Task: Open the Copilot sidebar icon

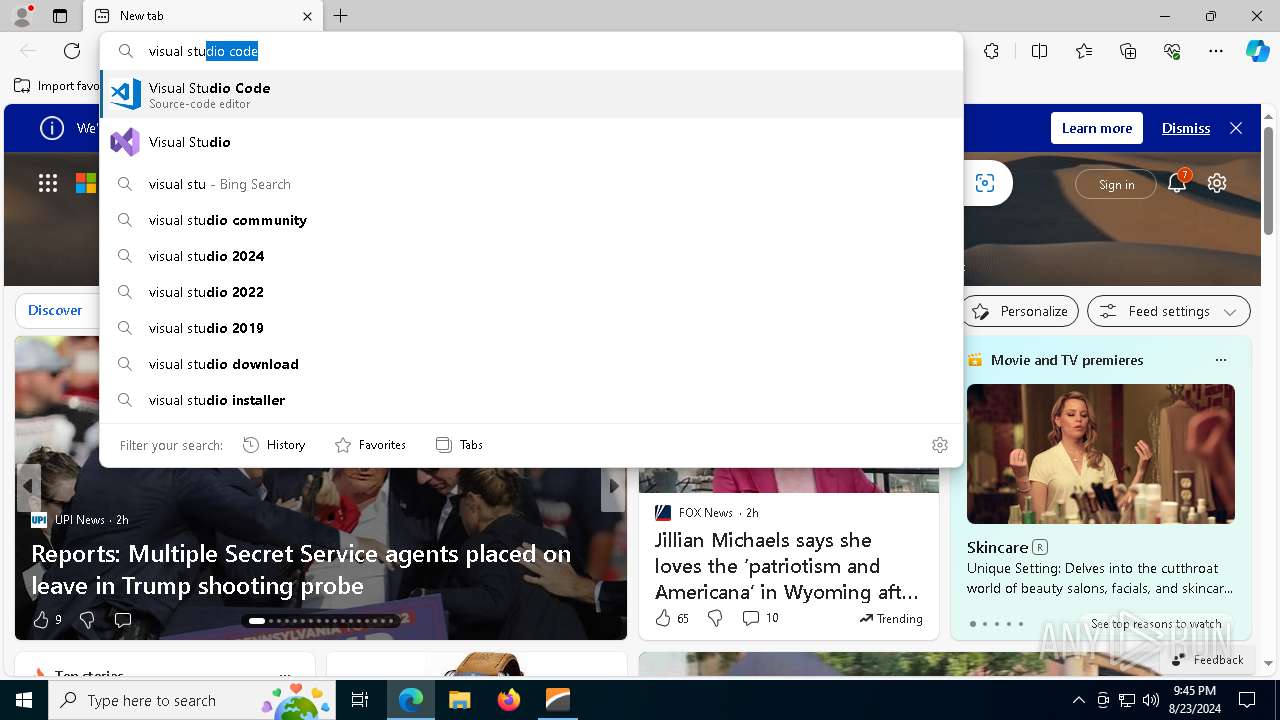Action: point(1257,51)
